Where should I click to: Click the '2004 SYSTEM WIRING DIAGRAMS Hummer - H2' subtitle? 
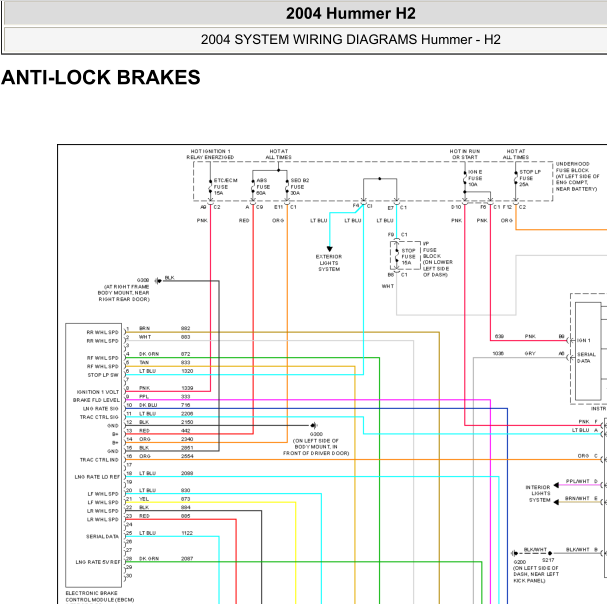pos(351,39)
